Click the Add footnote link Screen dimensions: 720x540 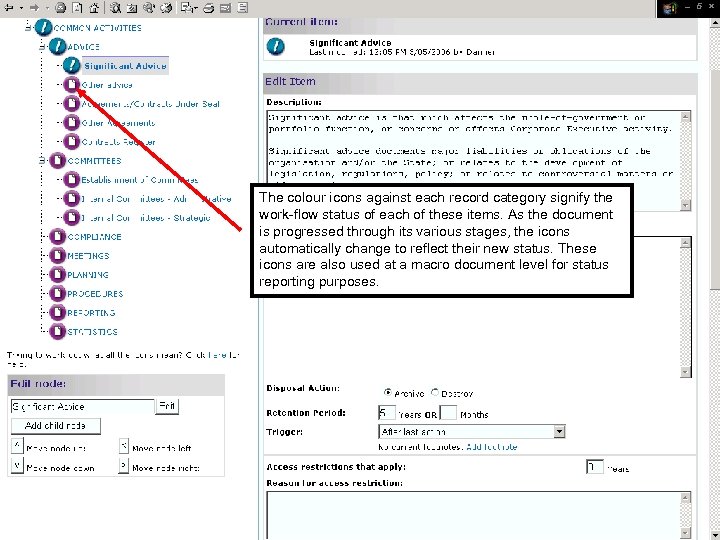[492, 447]
